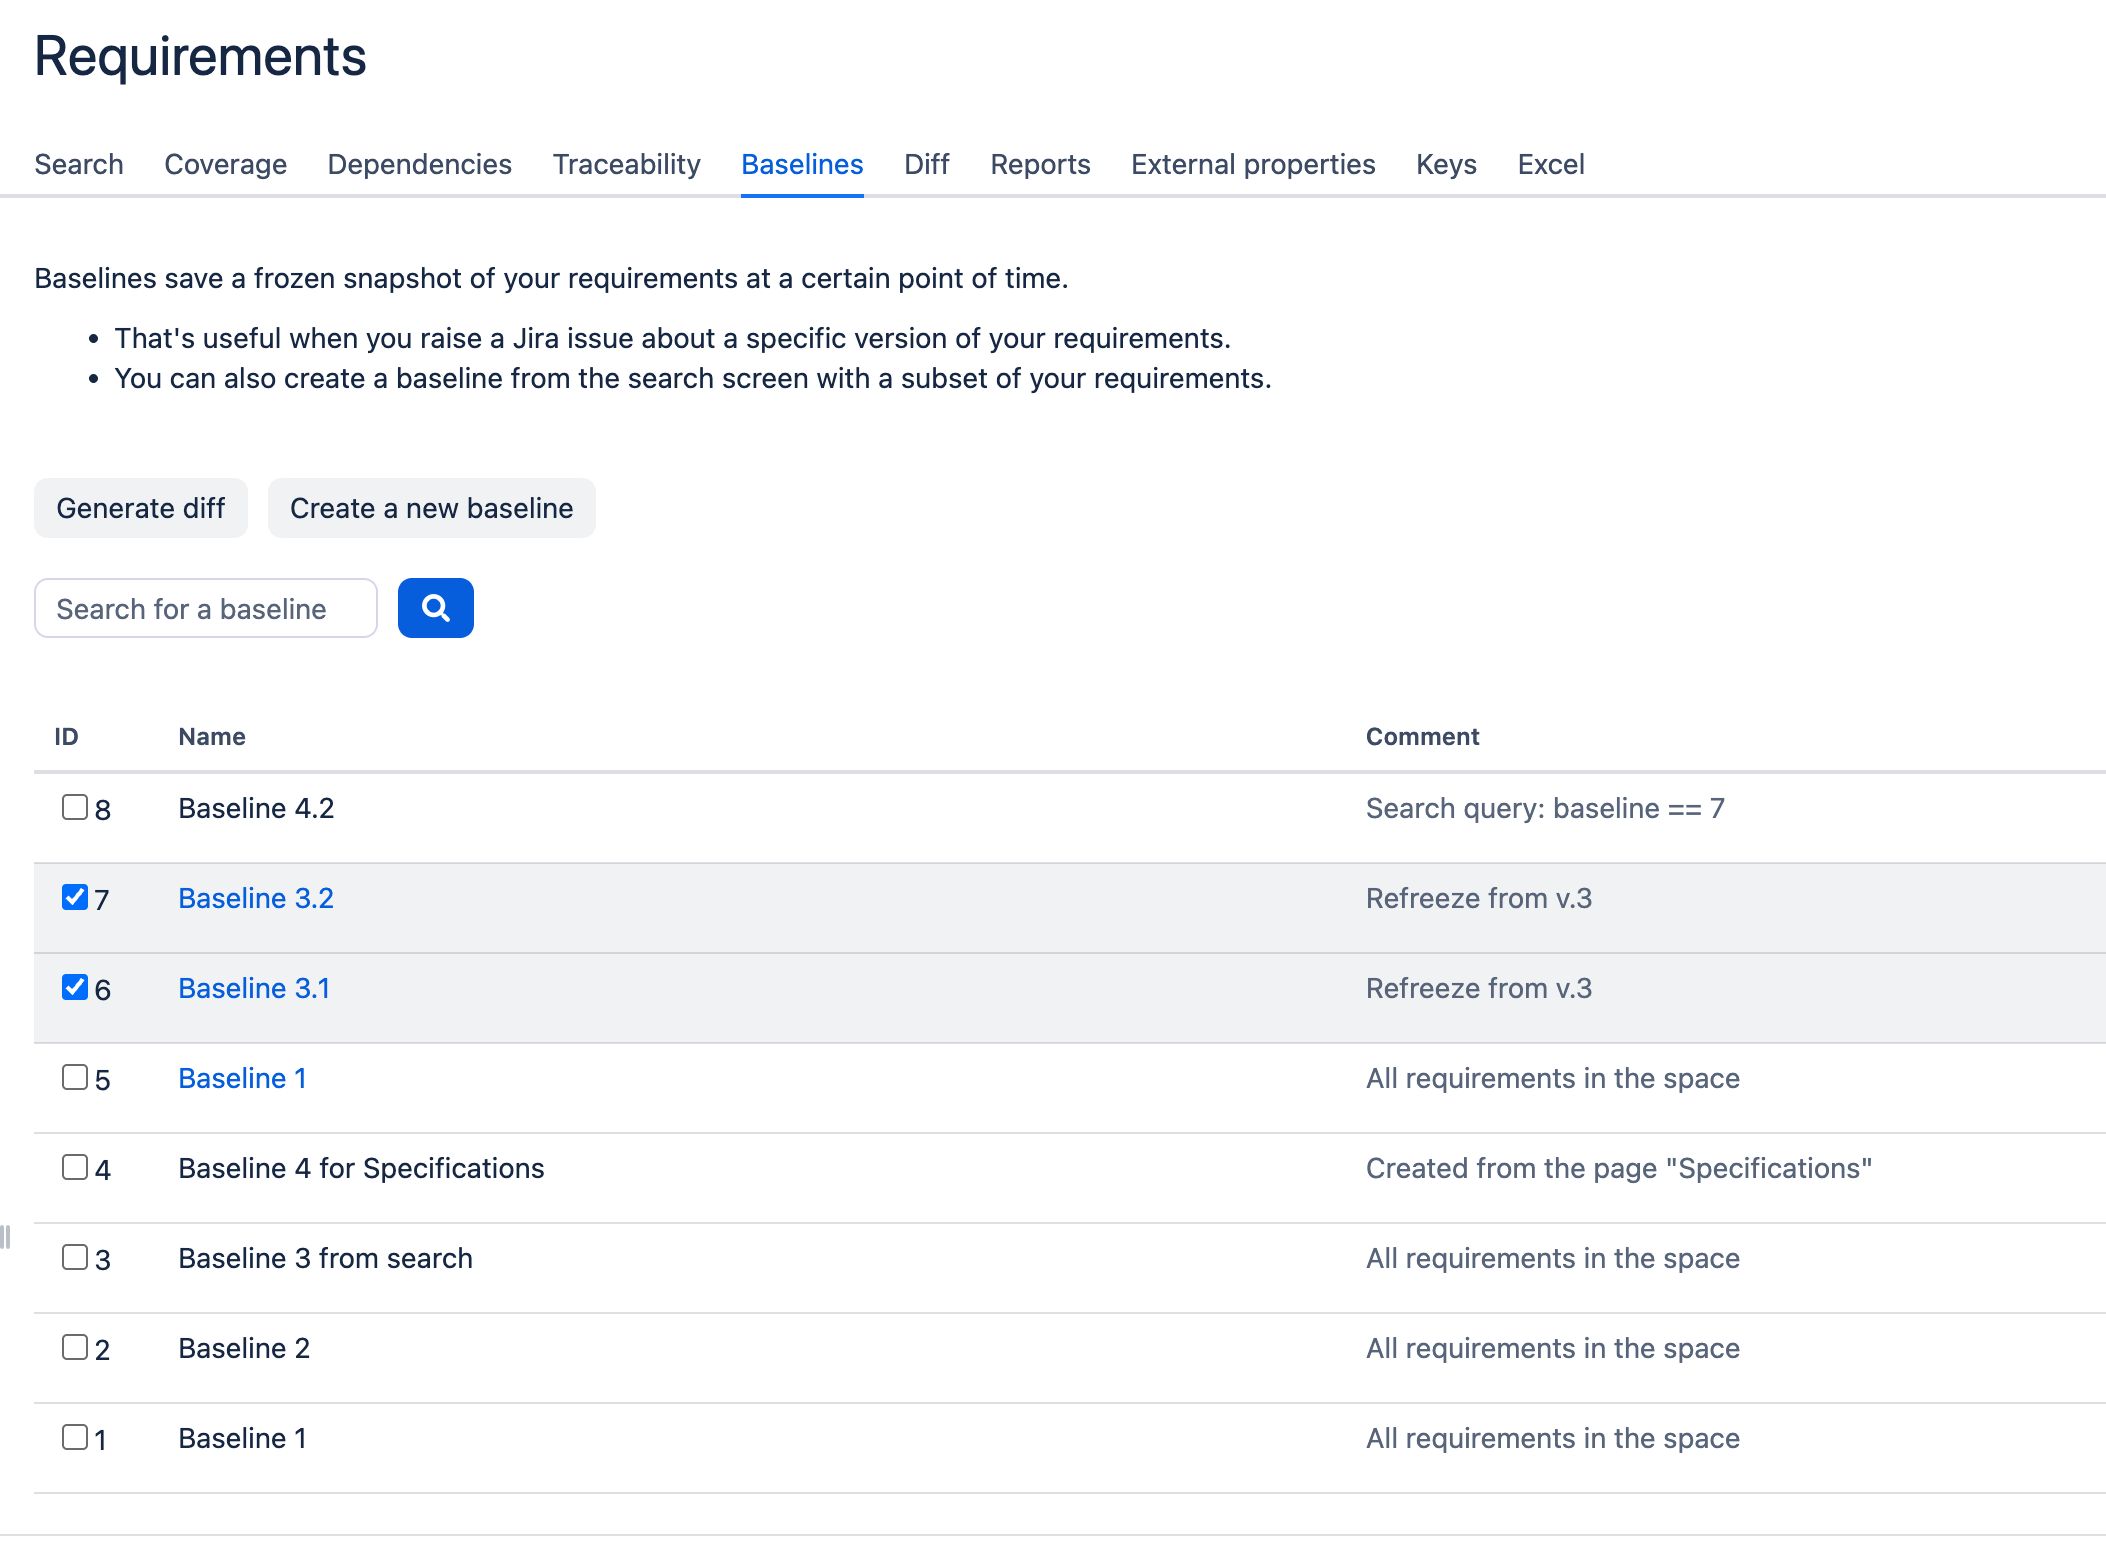Open the Baseline 3.1 link
2106x1550 pixels.
(254, 988)
